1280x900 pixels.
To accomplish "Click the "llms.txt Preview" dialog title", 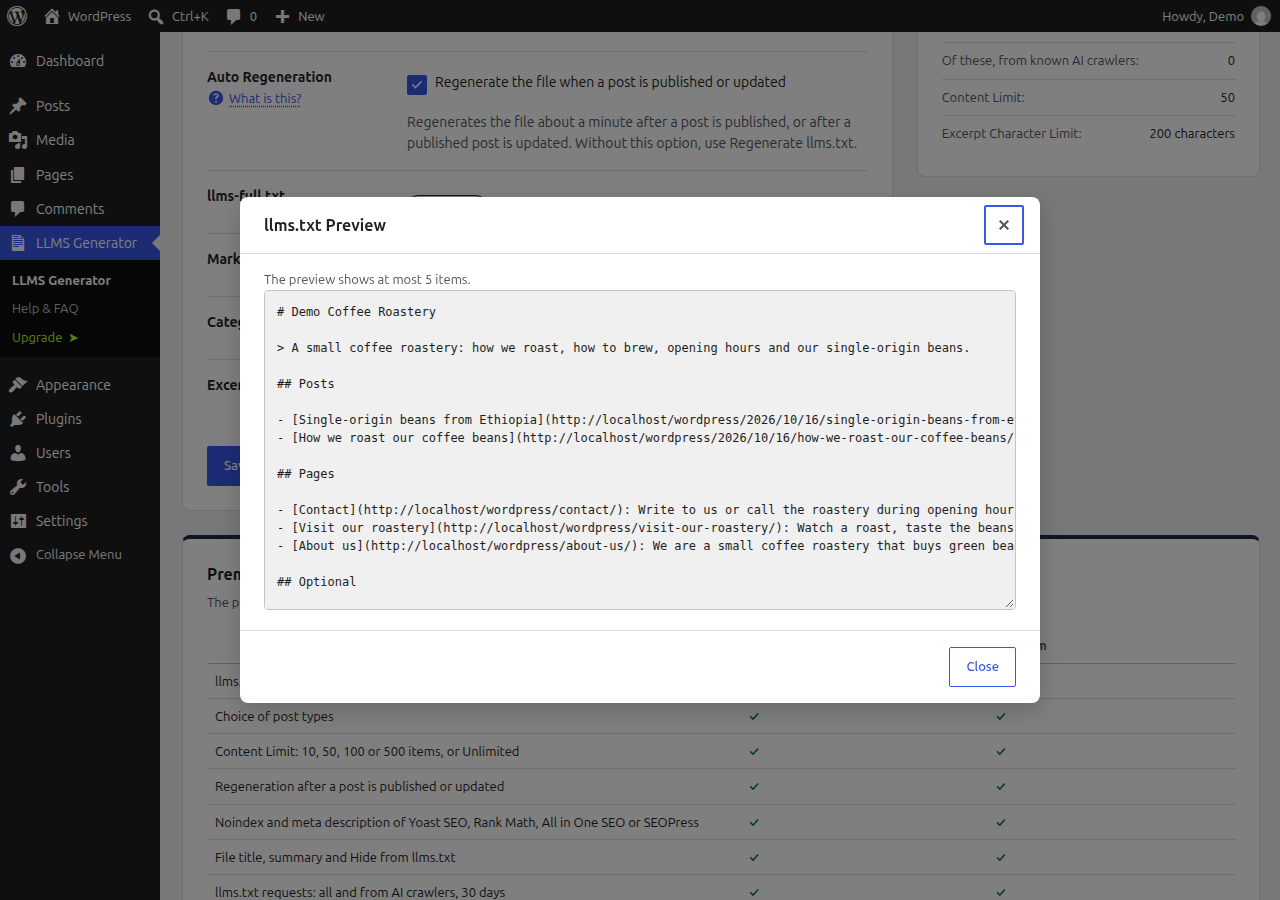I will (x=325, y=225).
